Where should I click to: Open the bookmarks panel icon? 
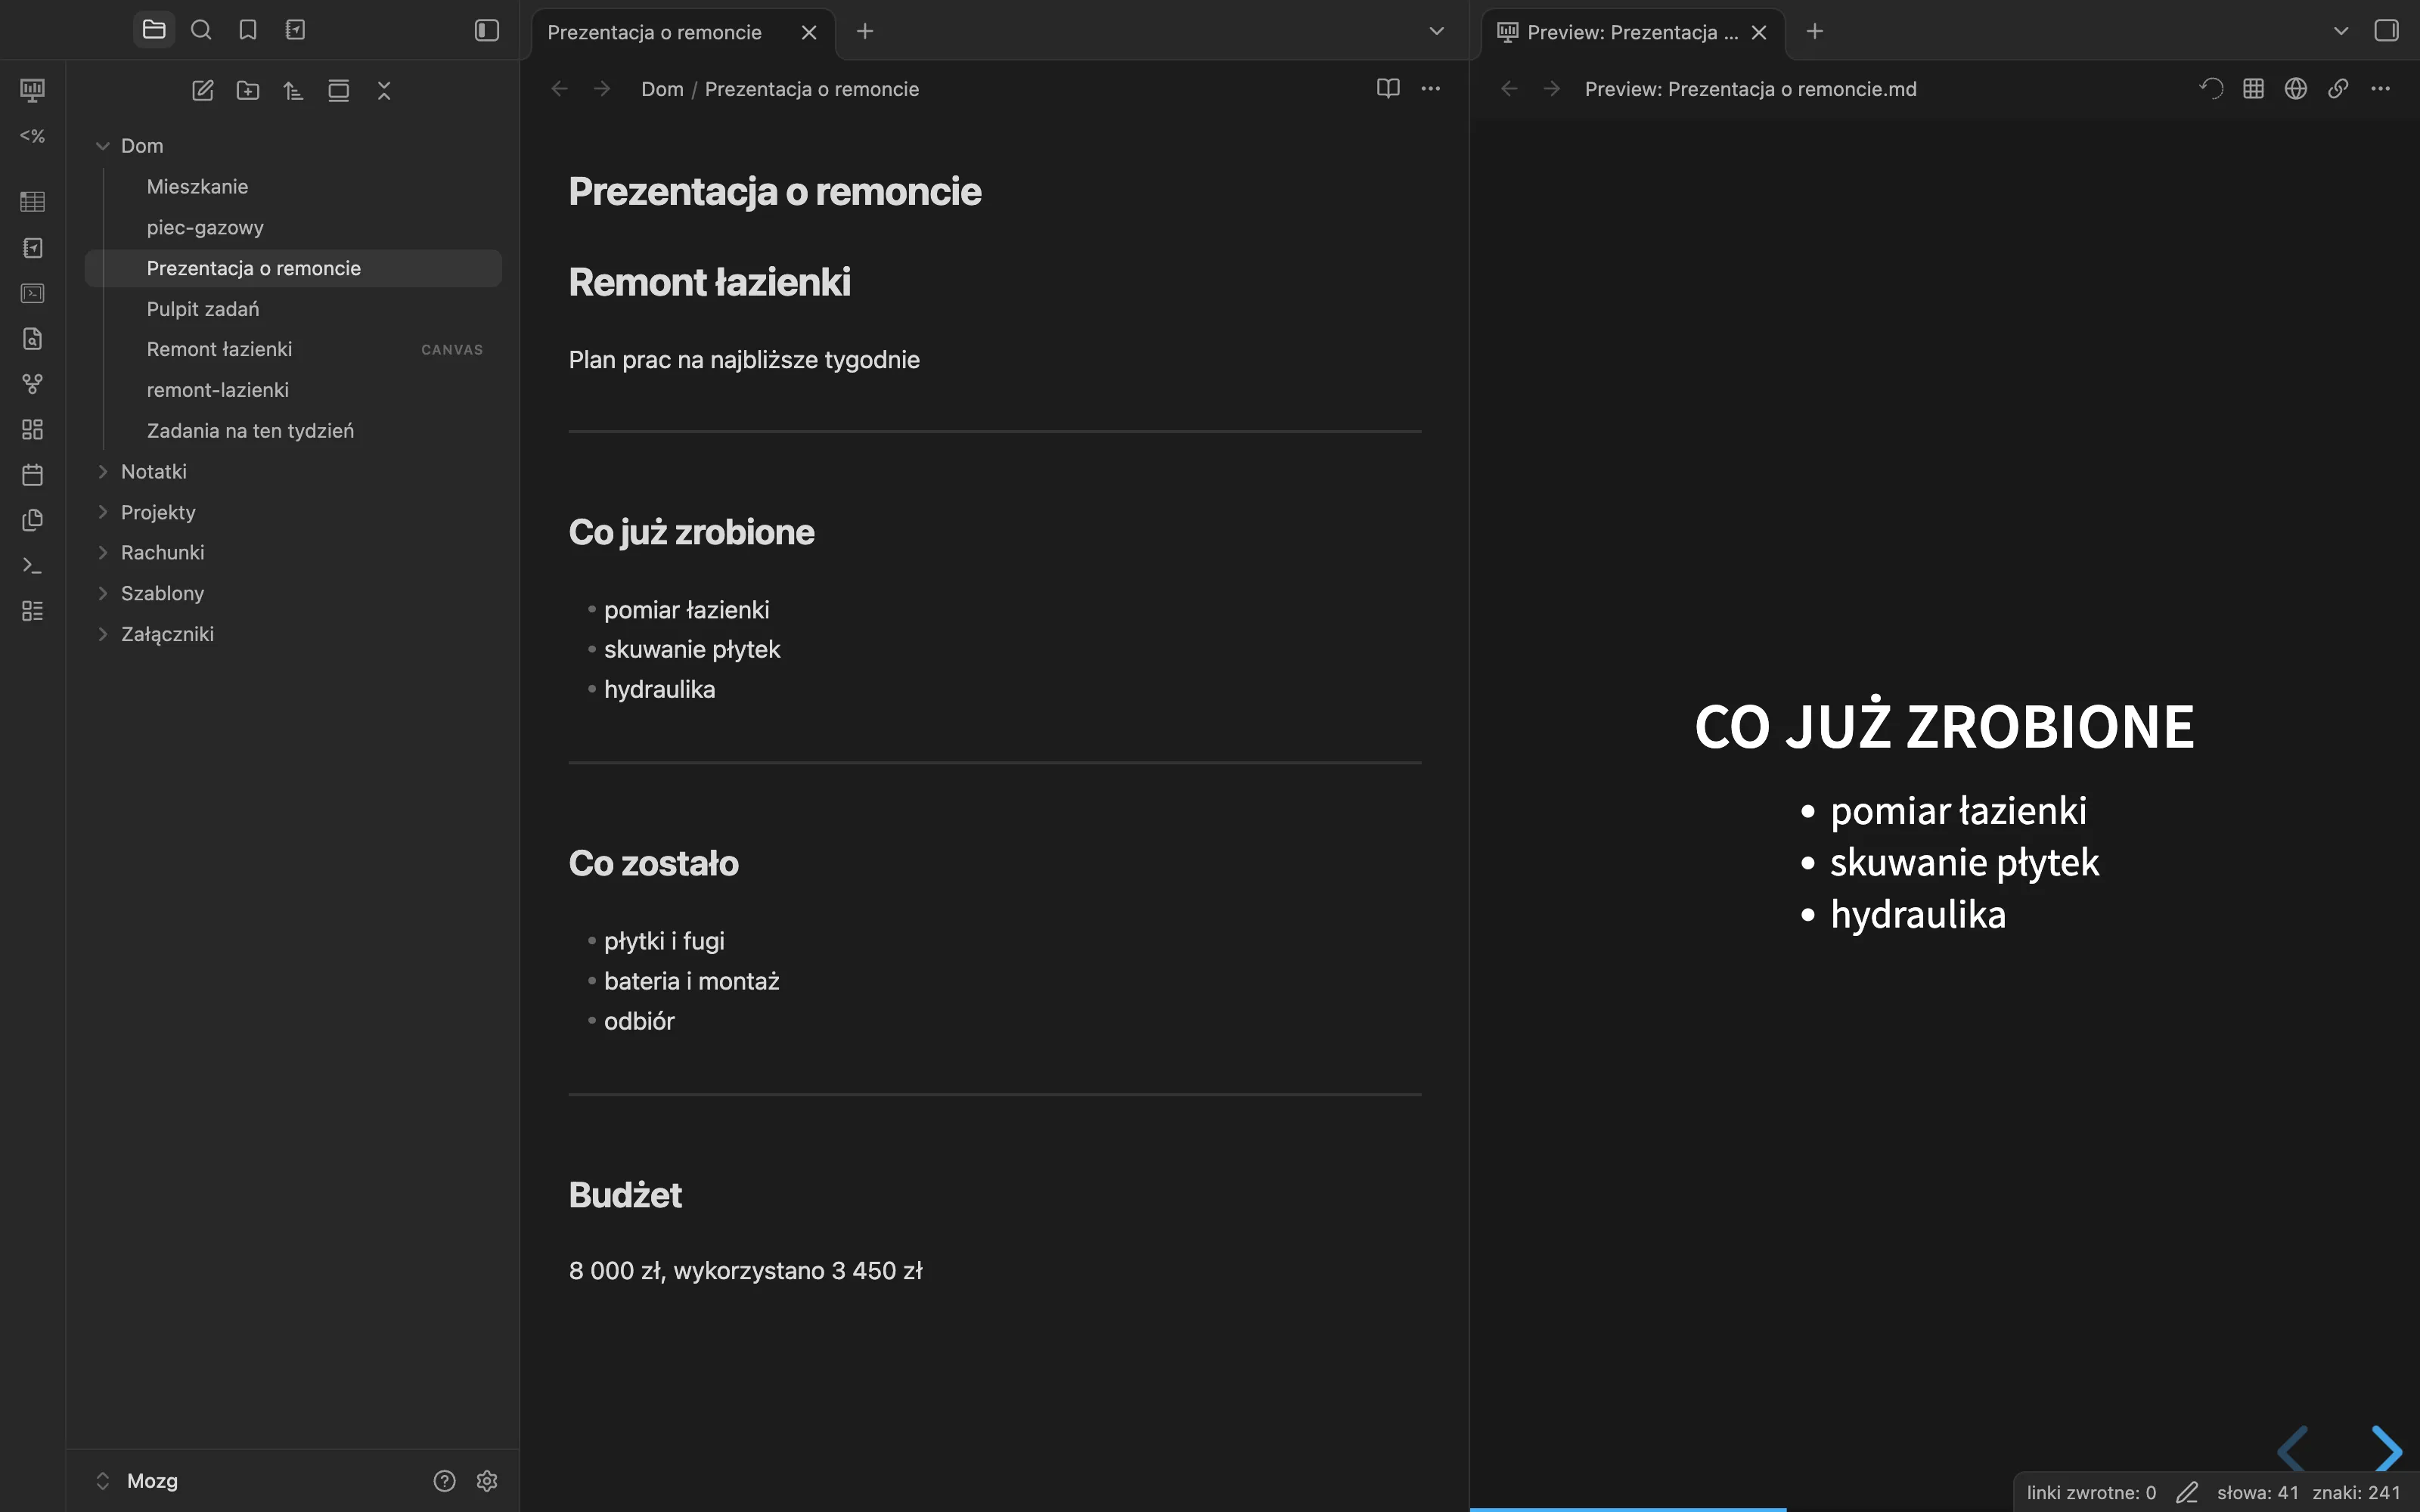pyautogui.click(x=248, y=30)
